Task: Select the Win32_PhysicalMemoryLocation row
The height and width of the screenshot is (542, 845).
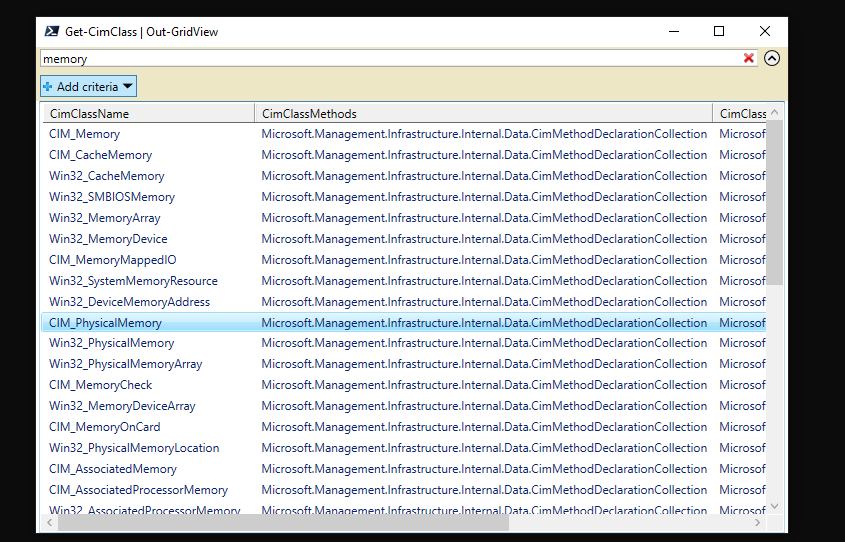Action: tap(134, 448)
